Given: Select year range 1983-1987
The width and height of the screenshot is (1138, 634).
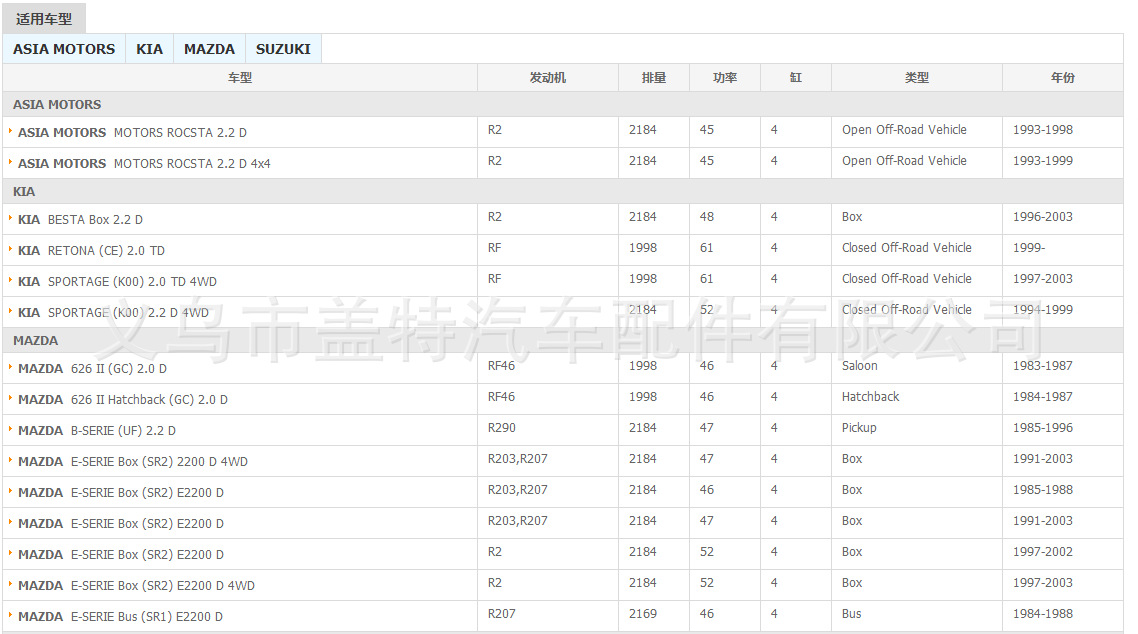Looking at the screenshot, I should click(1043, 366).
